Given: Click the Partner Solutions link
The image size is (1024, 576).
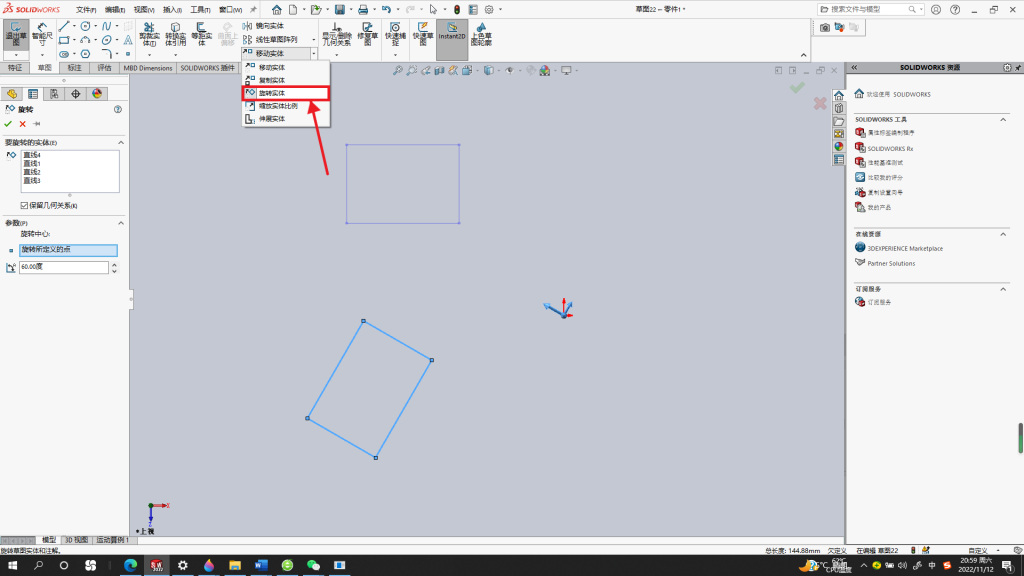Looking at the screenshot, I should (x=891, y=264).
